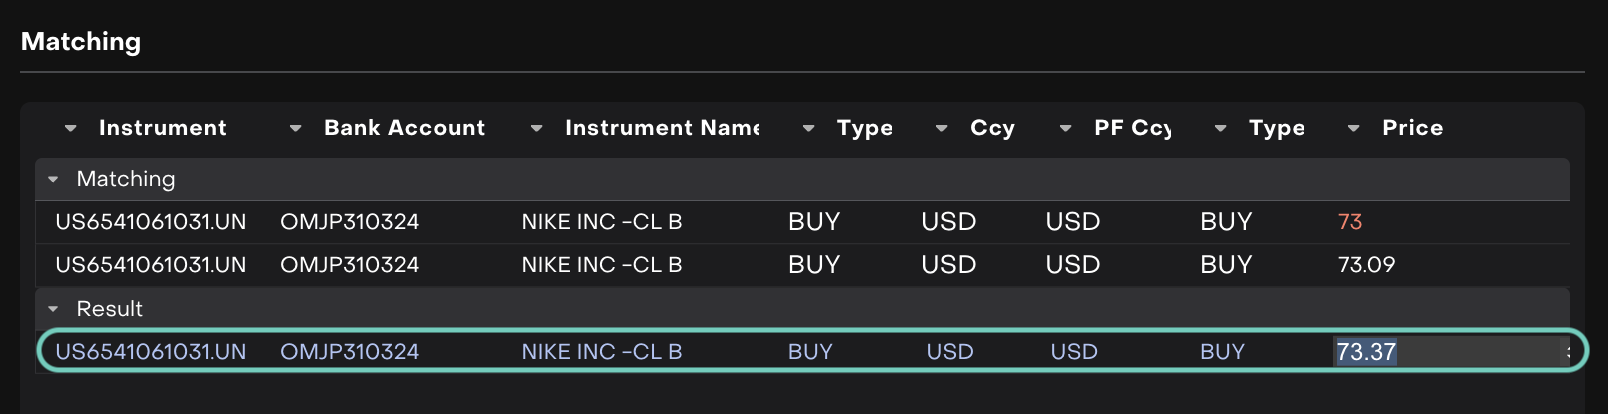Sort by the Bank Account header
1608x414 pixels.
click(x=404, y=128)
